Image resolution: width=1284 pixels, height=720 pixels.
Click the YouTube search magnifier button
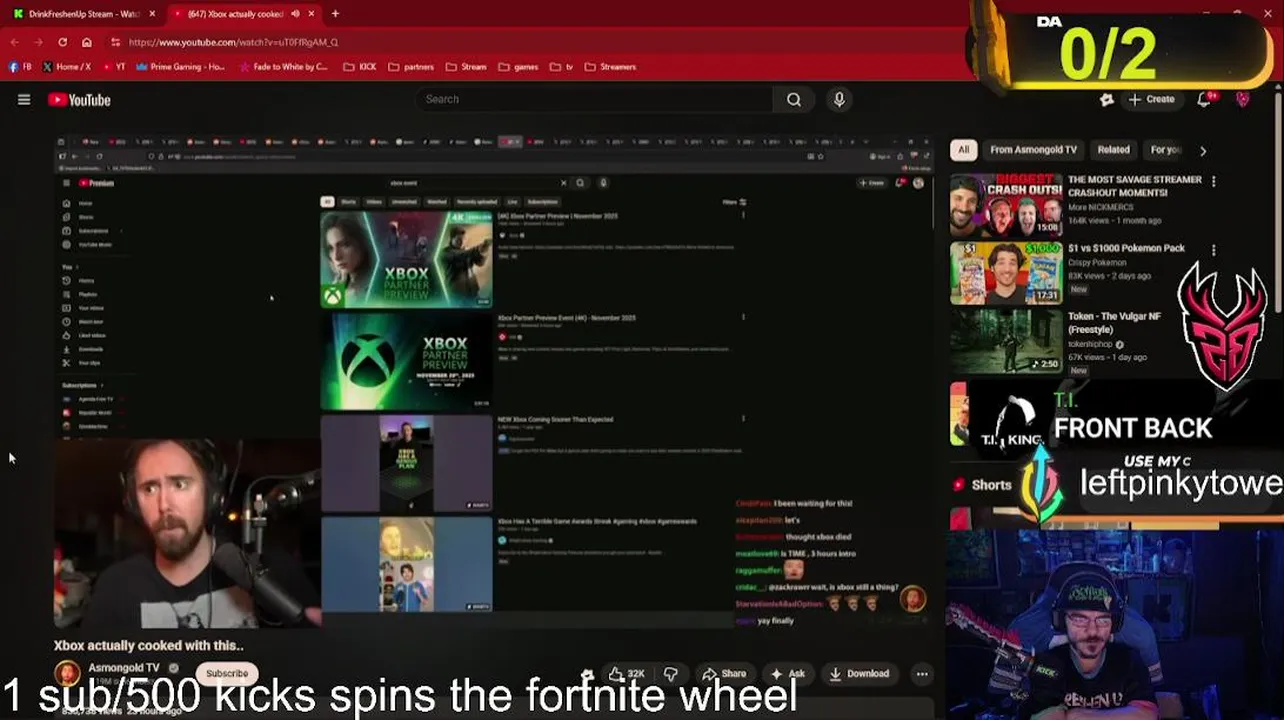click(793, 99)
